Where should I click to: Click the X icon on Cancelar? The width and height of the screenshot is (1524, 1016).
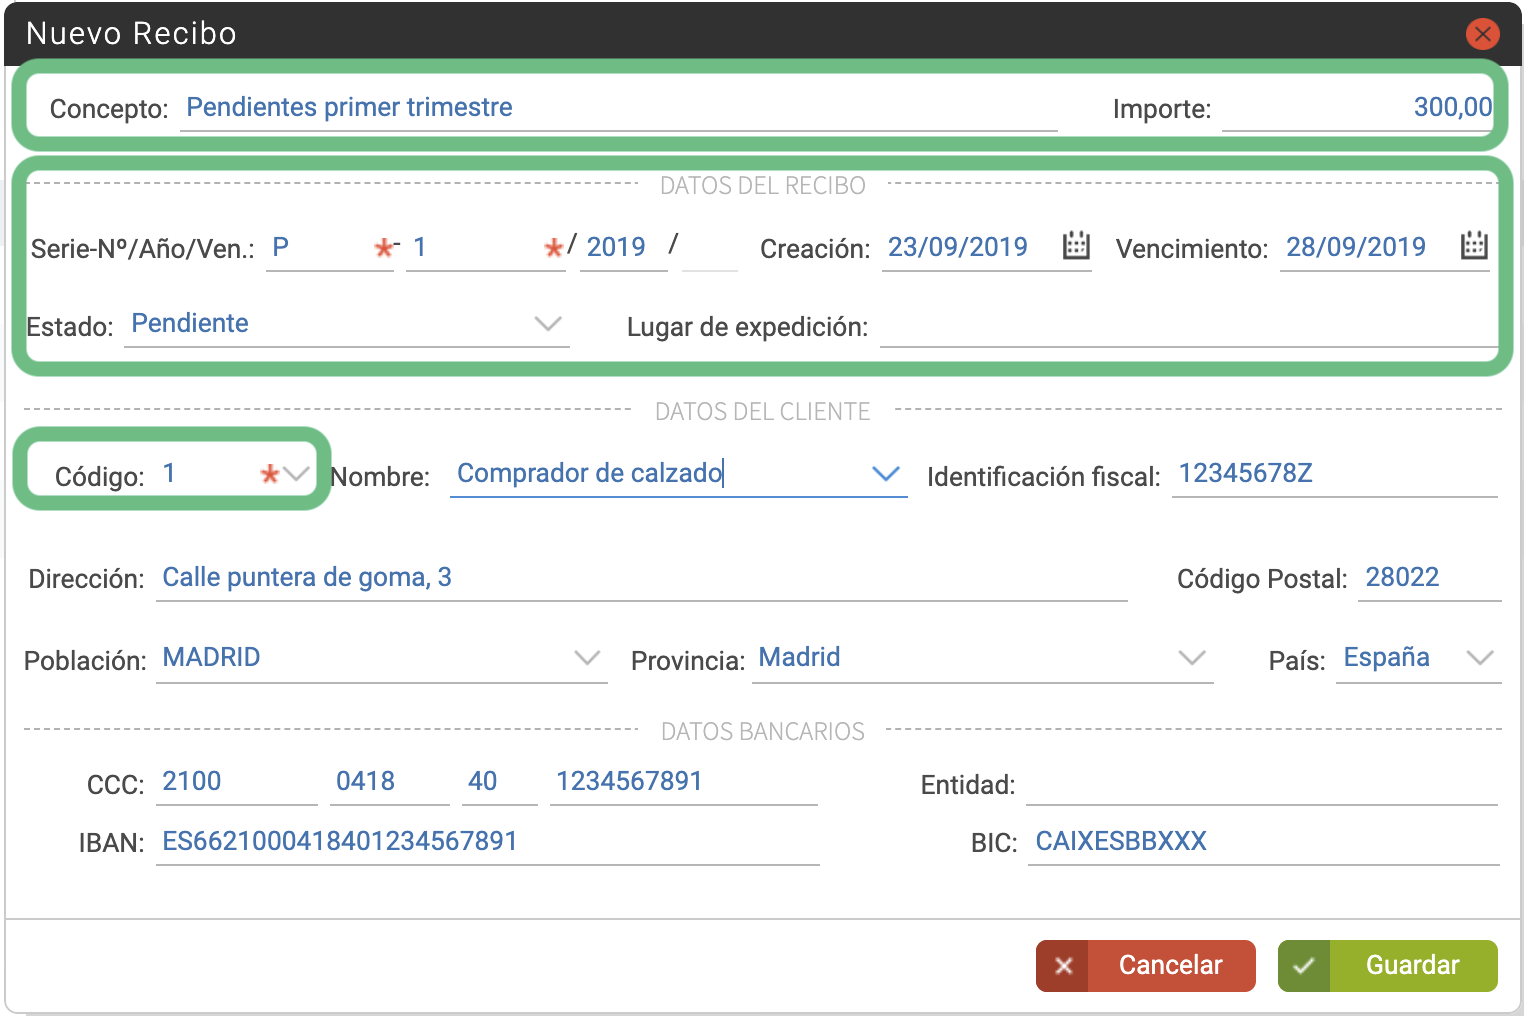1063,966
